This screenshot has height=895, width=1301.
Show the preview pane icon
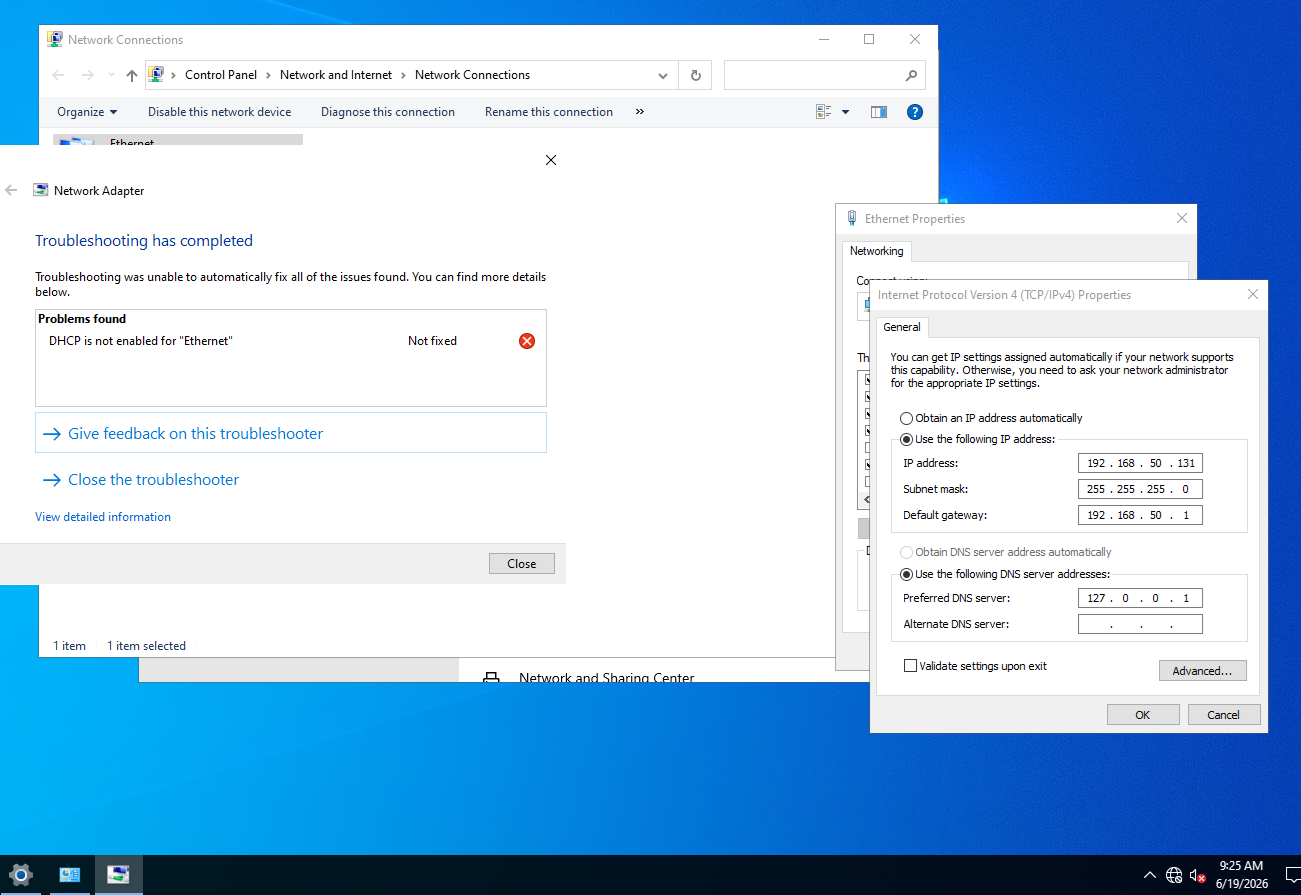(879, 112)
